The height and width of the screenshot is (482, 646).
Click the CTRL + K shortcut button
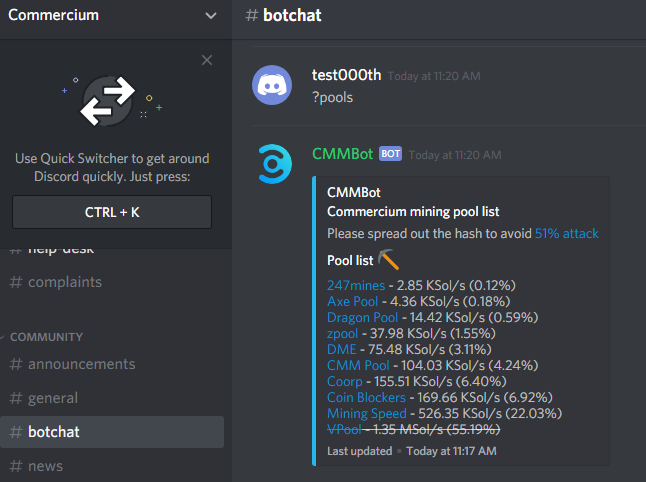click(x=112, y=212)
